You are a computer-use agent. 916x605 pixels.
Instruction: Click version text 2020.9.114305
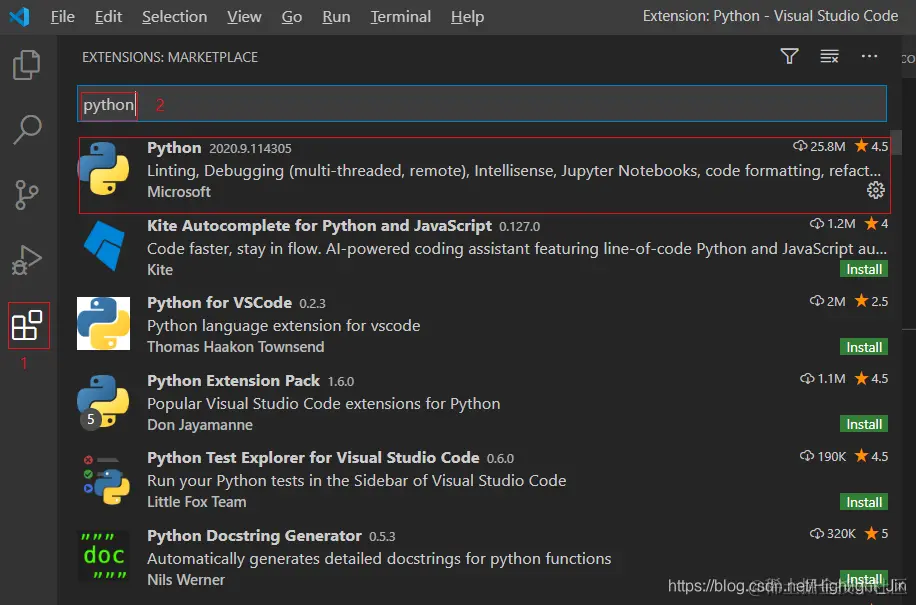[250, 148]
